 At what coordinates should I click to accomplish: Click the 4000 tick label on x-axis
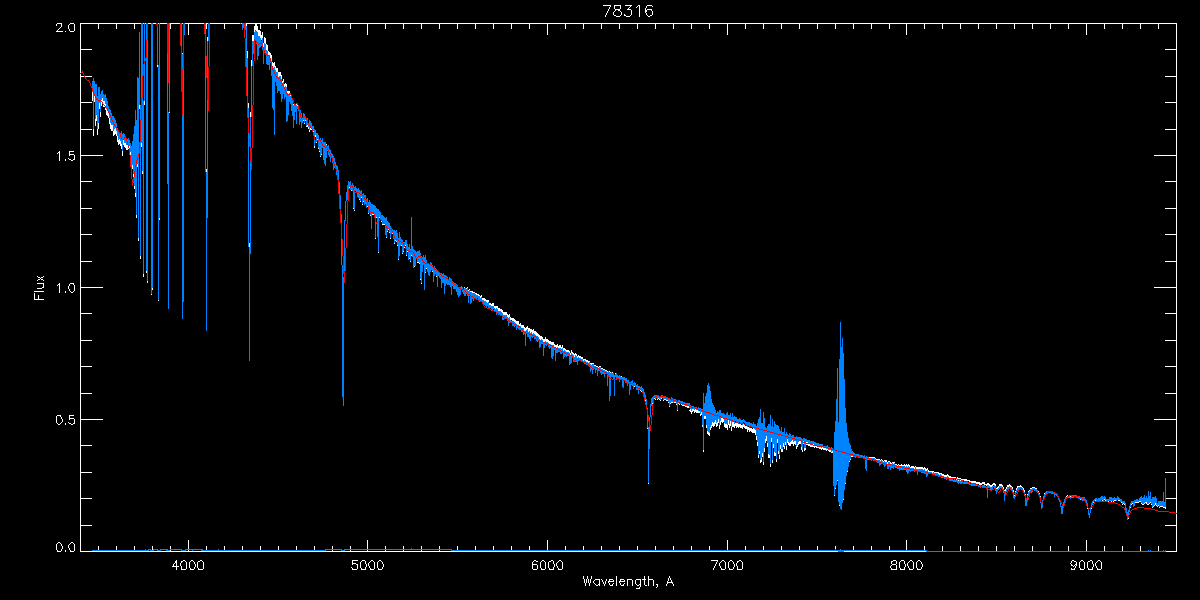pyautogui.click(x=188, y=565)
